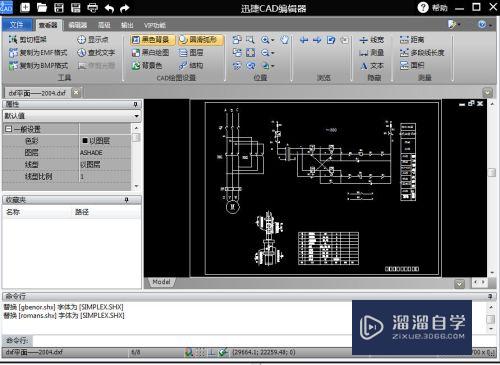Select the 剪切框架 clip frame tool

point(28,40)
